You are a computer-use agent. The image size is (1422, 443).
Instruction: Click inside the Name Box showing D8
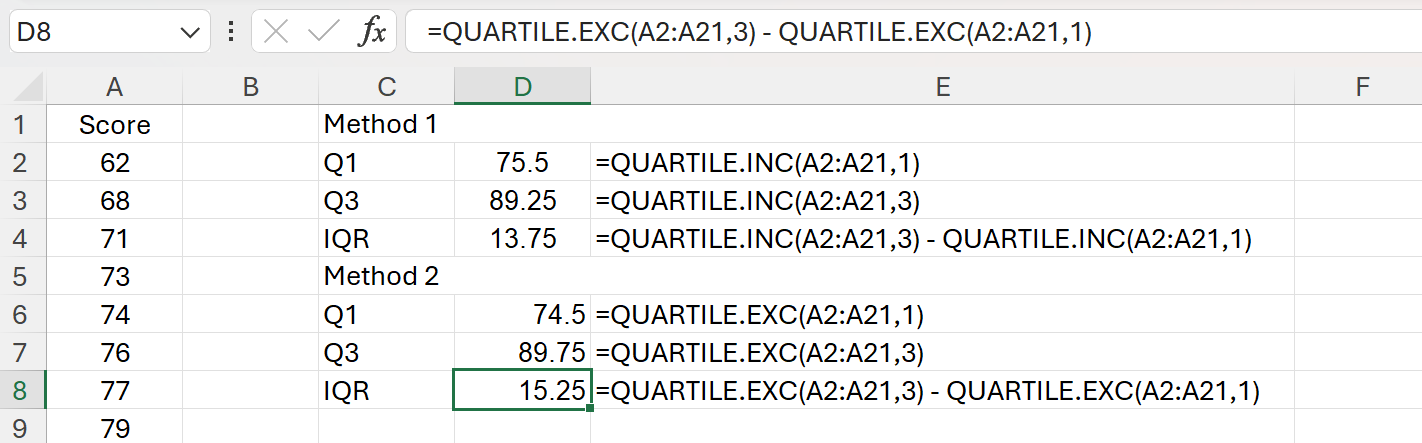click(x=90, y=32)
